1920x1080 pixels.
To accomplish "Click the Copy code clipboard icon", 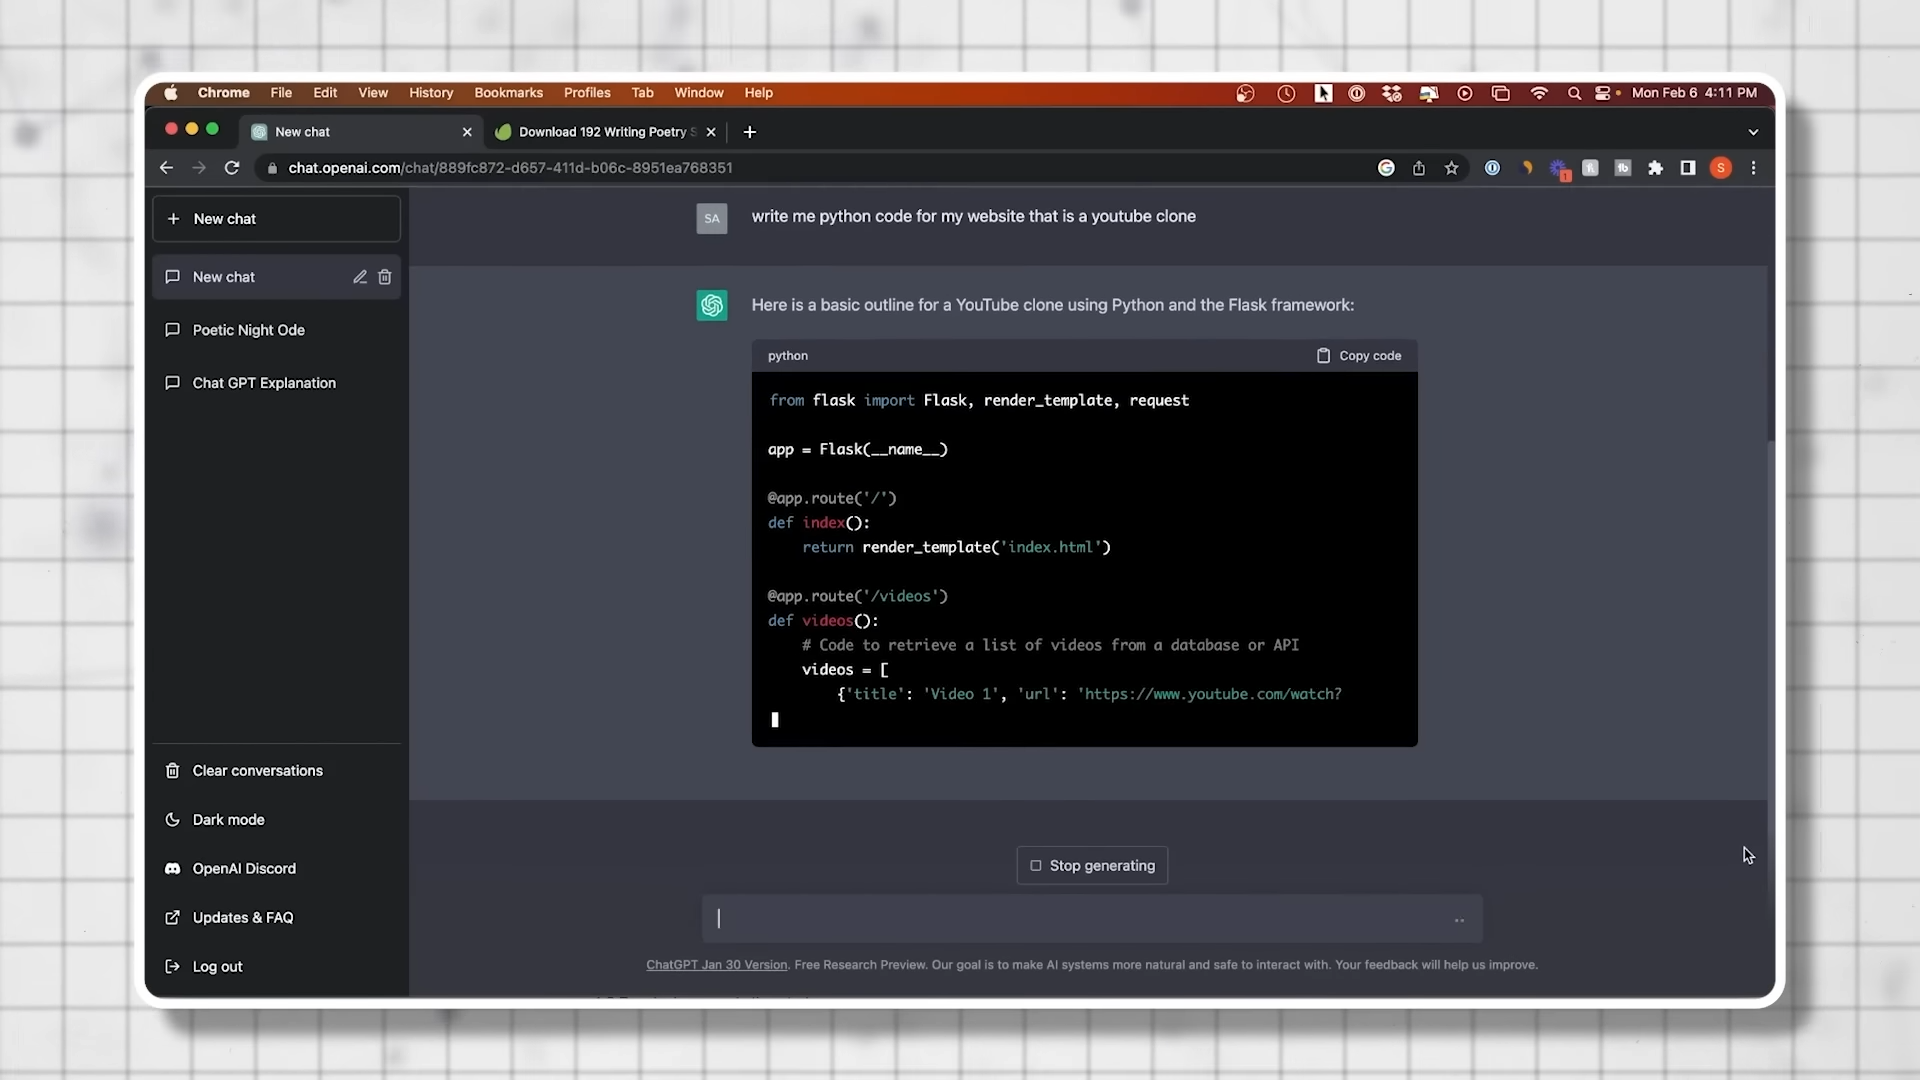I will tap(1323, 356).
